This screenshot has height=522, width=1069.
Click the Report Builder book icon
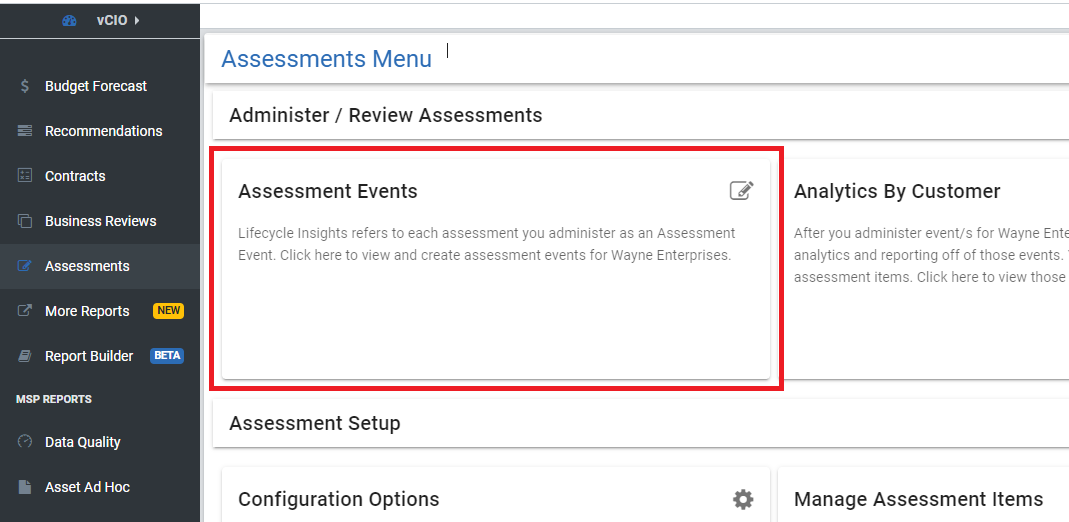[x=25, y=356]
